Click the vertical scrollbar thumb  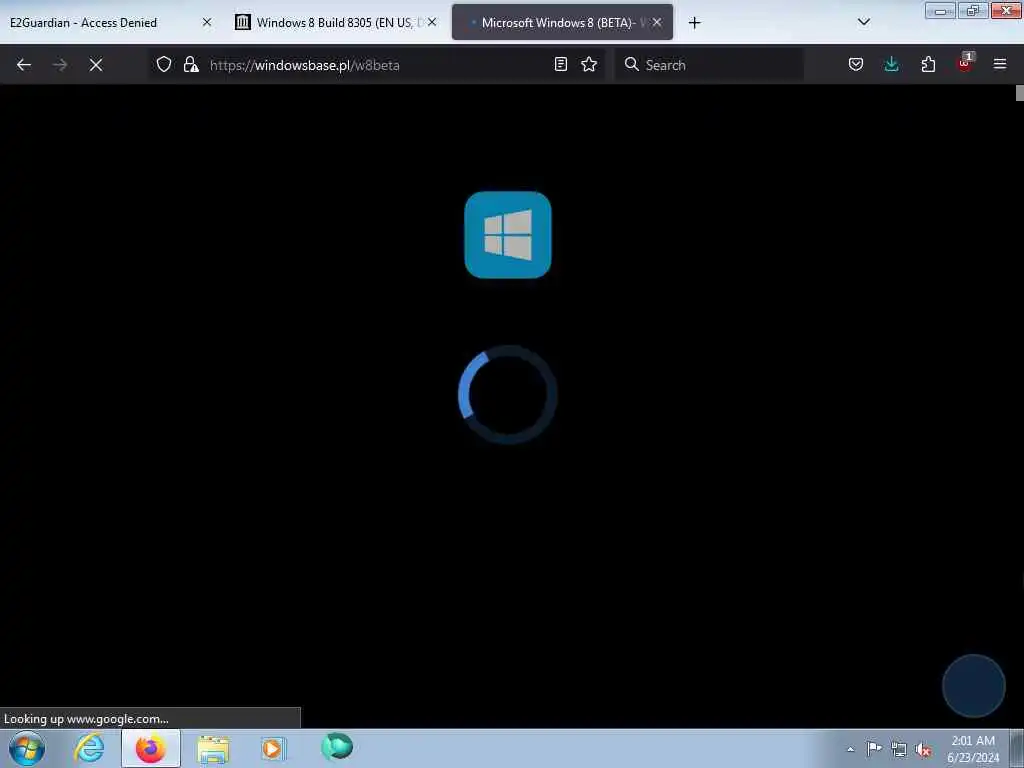[x=1019, y=93]
